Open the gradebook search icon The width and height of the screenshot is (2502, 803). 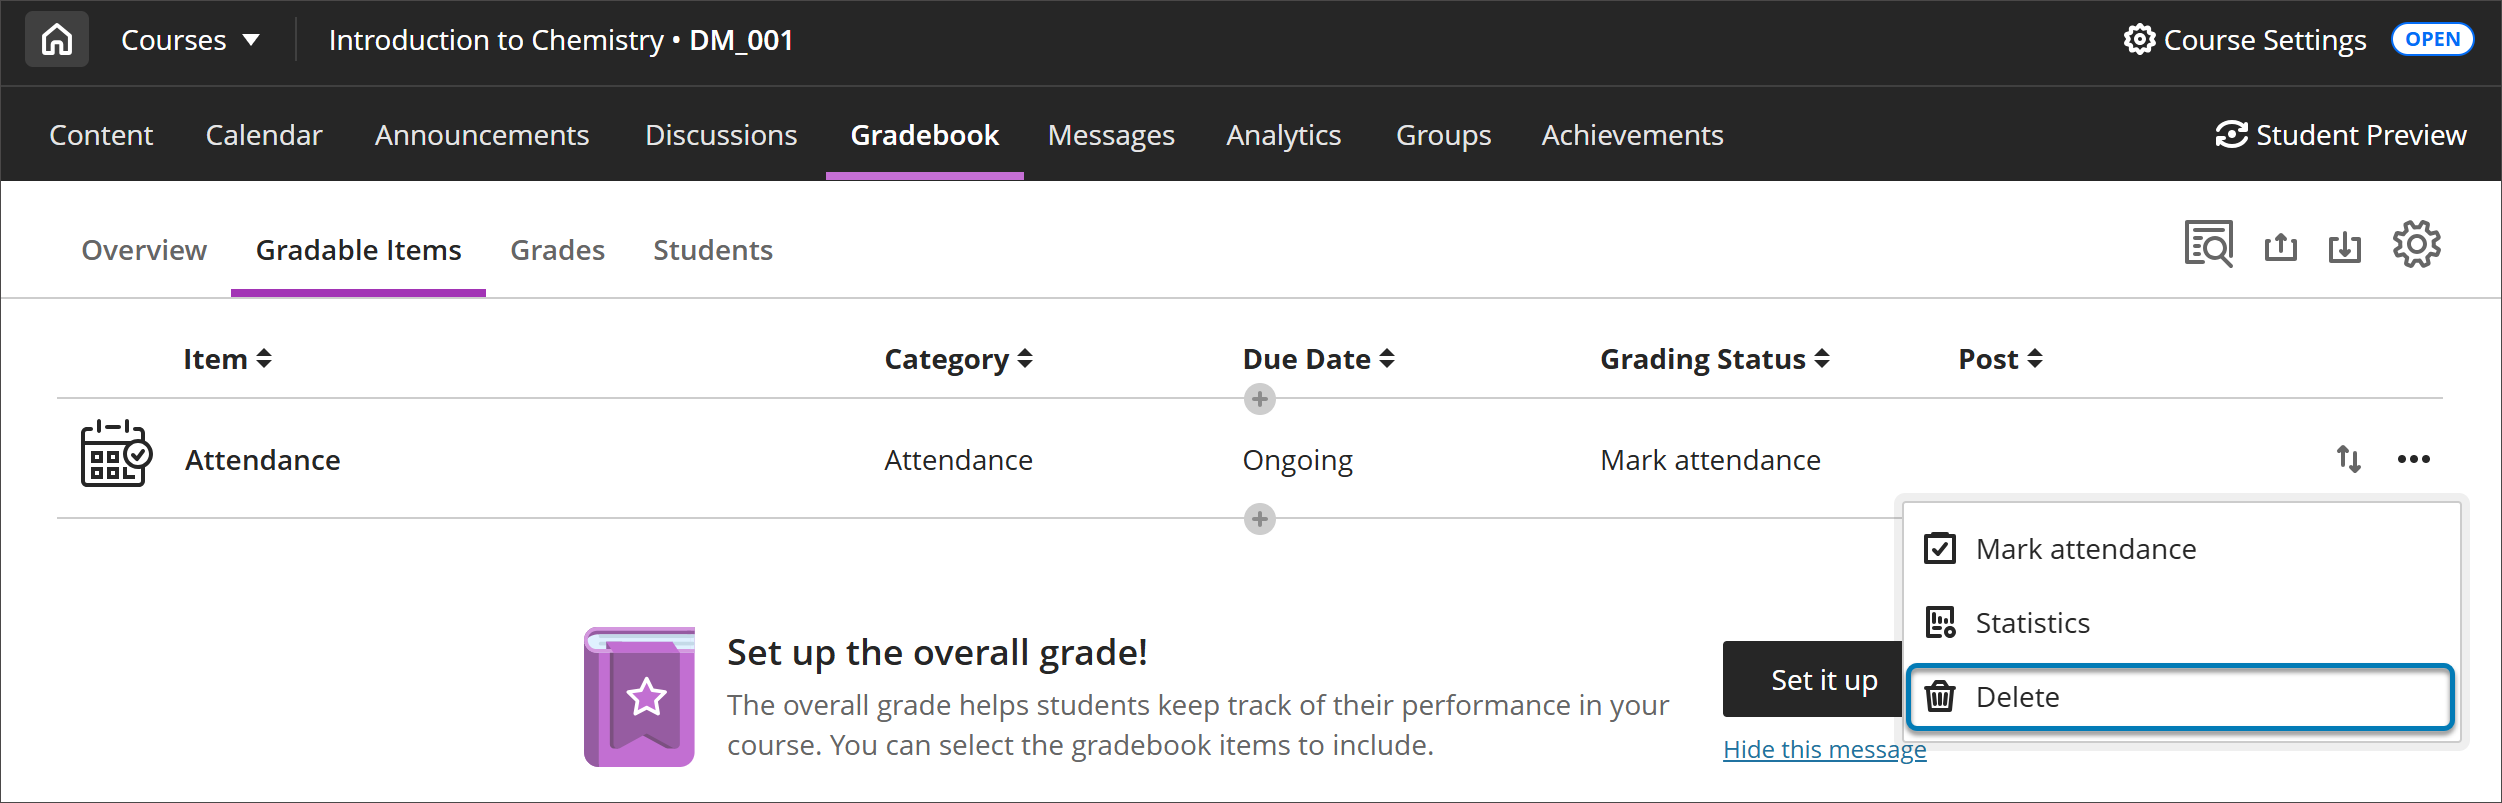click(x=2208, y=245)
